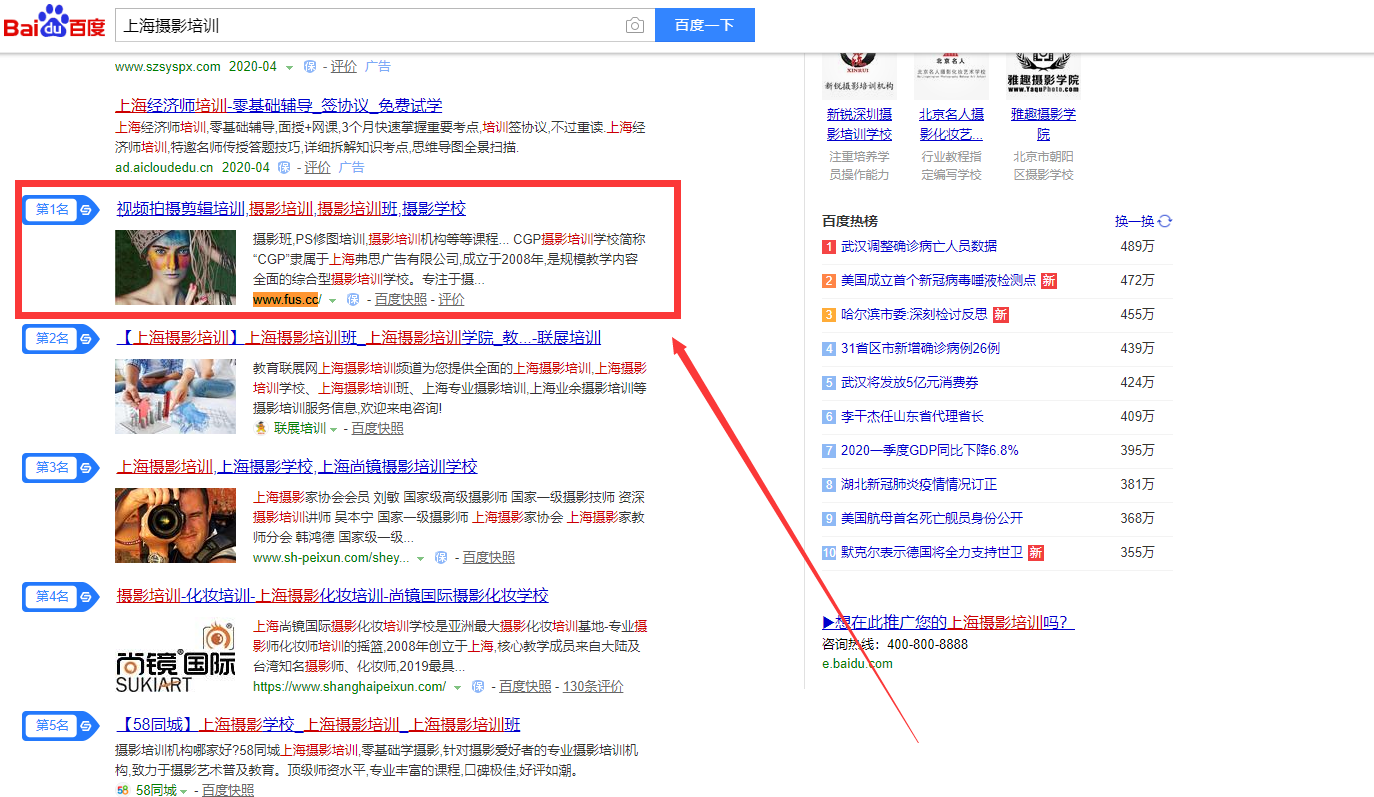Open hot topic 美国航母首名死亡舰员身份公开

pyautogui.click(x=933, y=519)
